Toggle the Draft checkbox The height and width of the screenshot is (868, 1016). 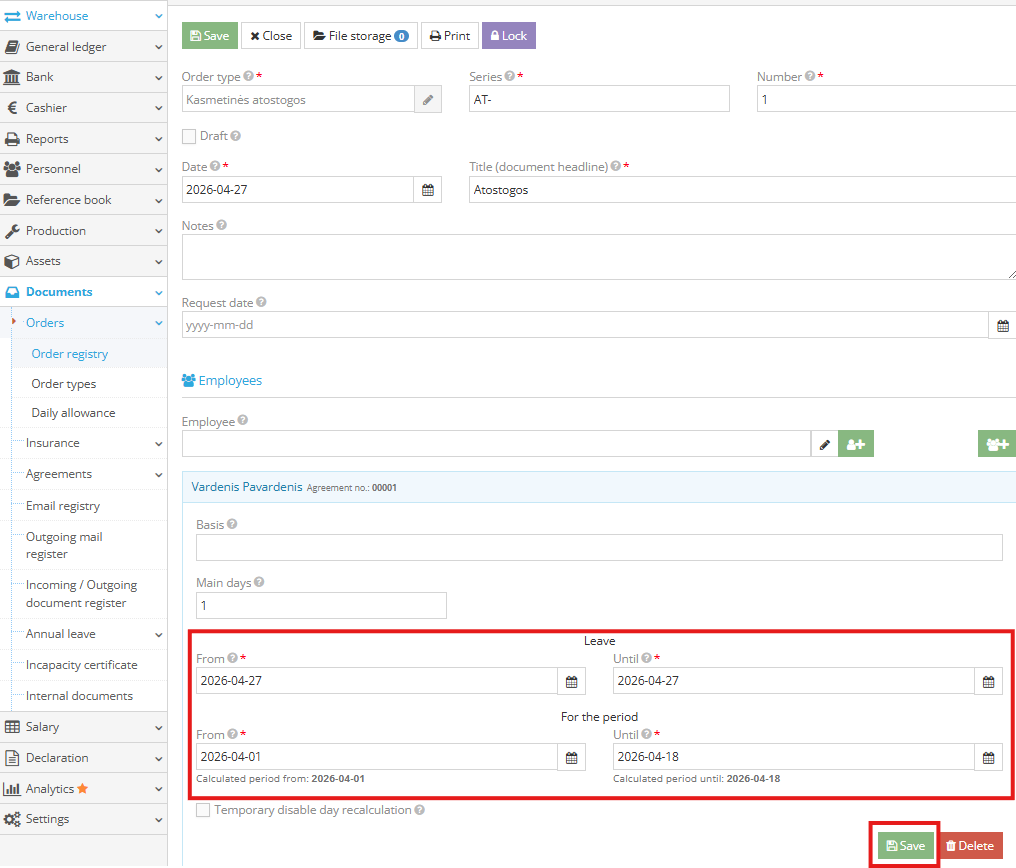(x=189, y=136)
